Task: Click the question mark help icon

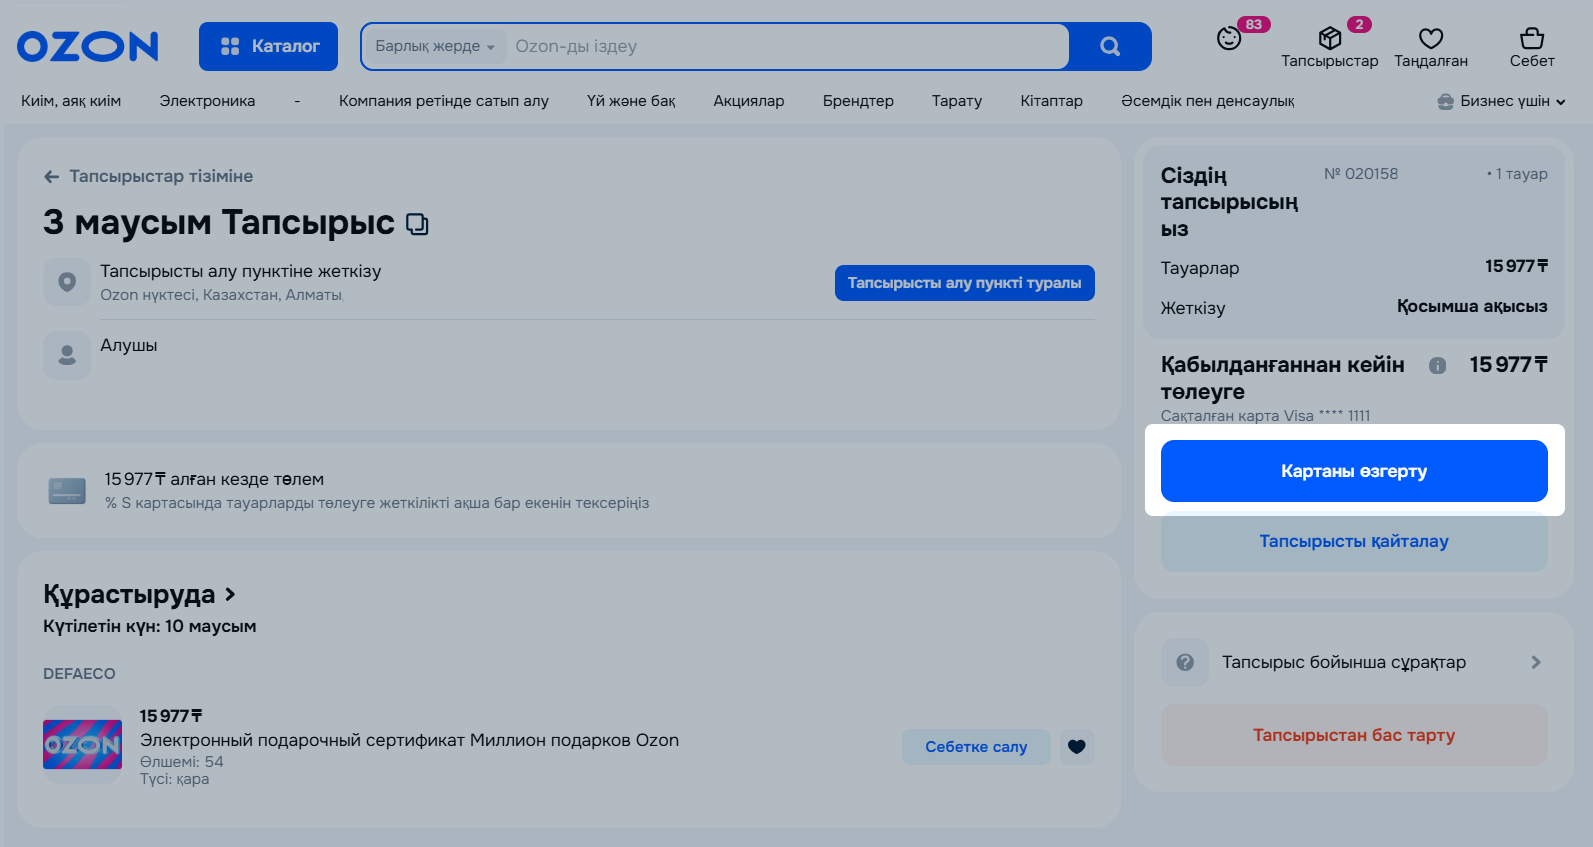Action: pyautogui.click(x=1185, y=662)
